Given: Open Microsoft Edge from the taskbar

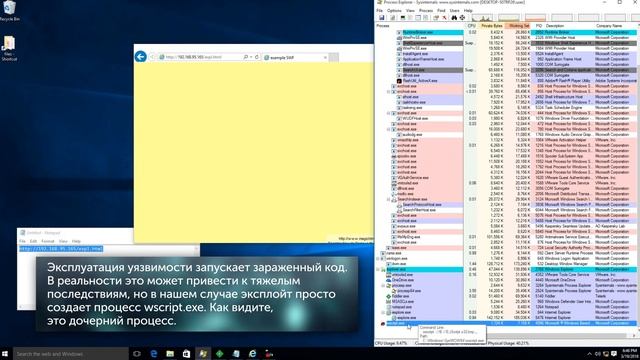Looking at the screenshot, I should pos(154,354).
